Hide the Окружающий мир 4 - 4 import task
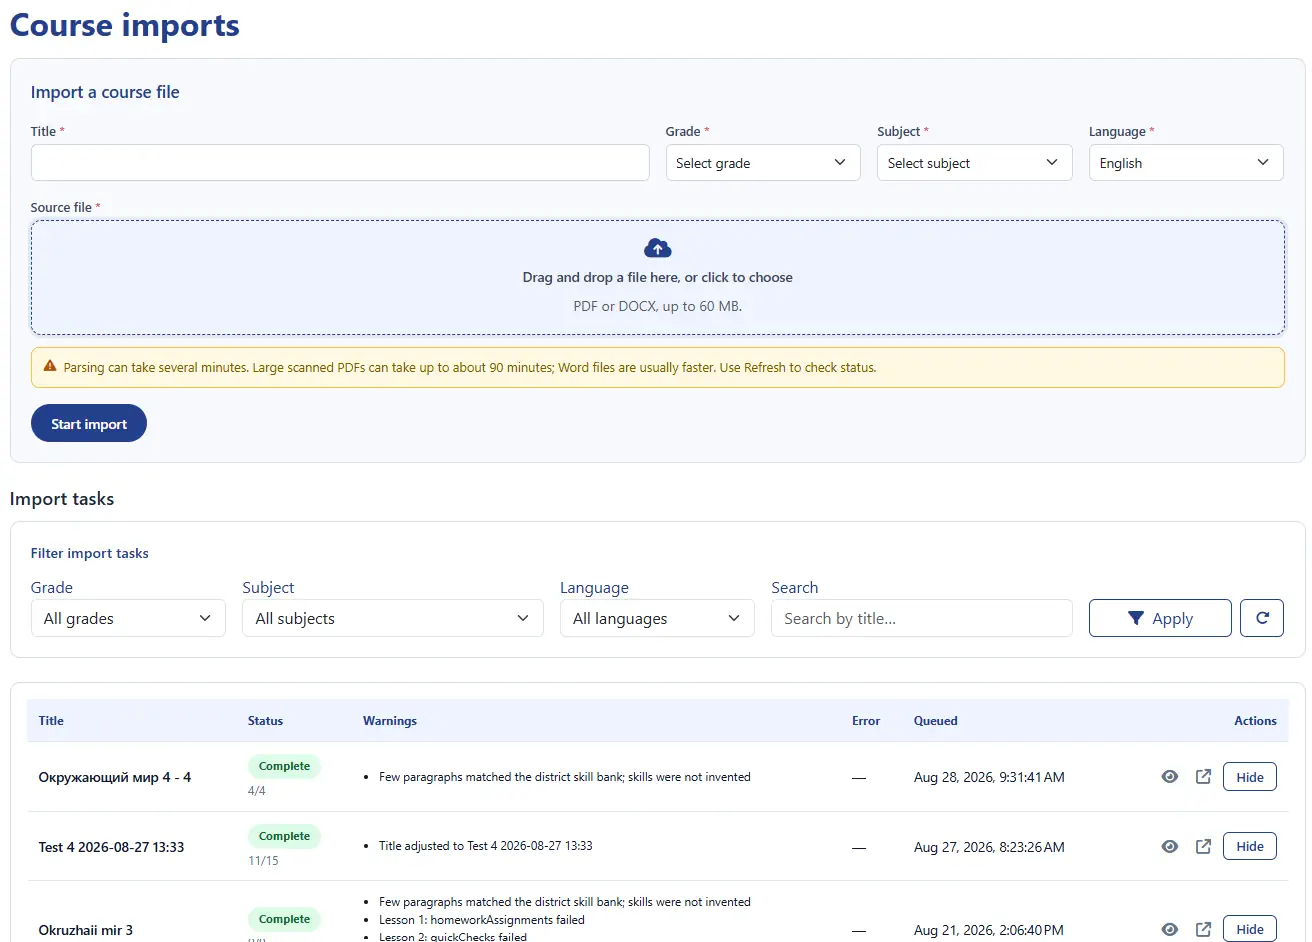The height and width of the screenshot is (942, 1312). (1250, 777)
